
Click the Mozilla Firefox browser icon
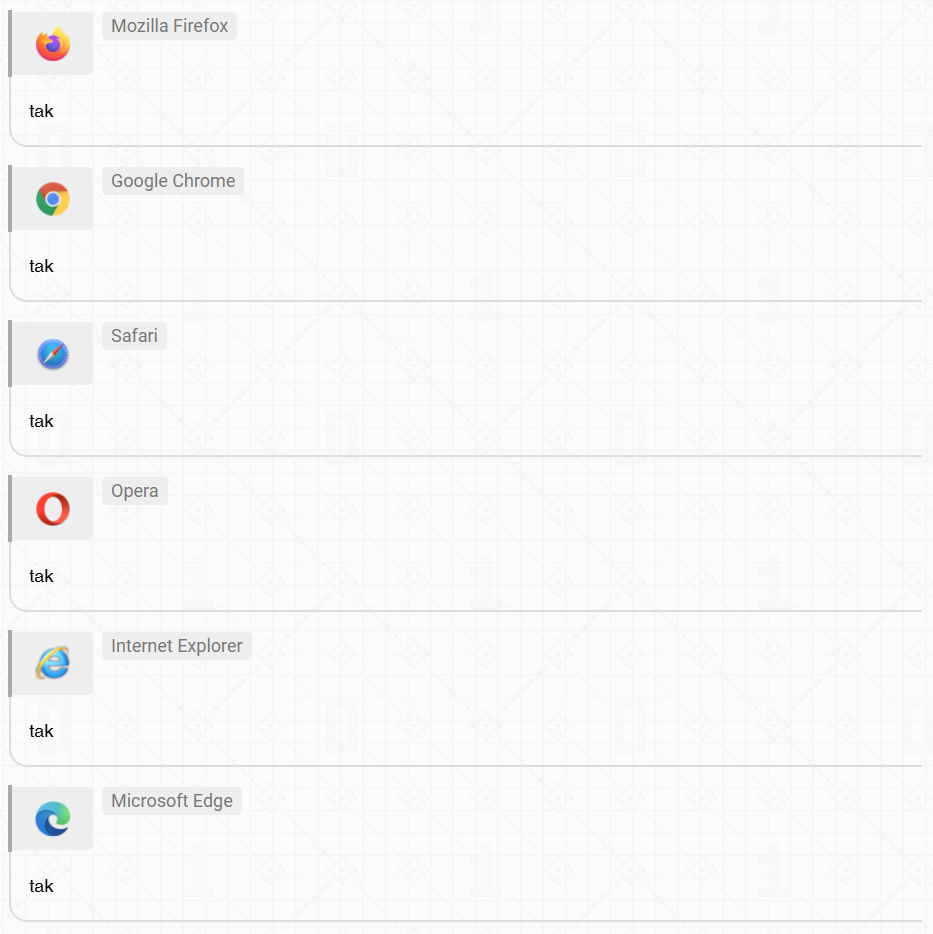53,44
